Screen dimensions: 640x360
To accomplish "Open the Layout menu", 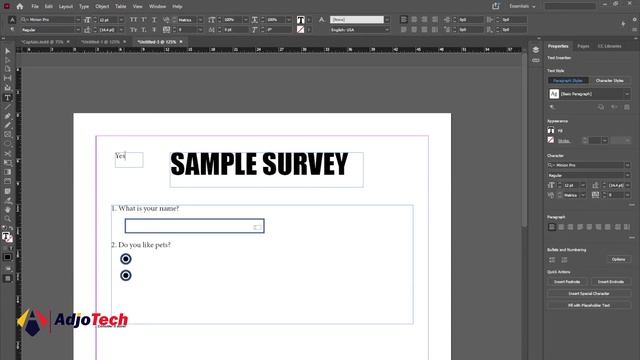I will [66, 7].
